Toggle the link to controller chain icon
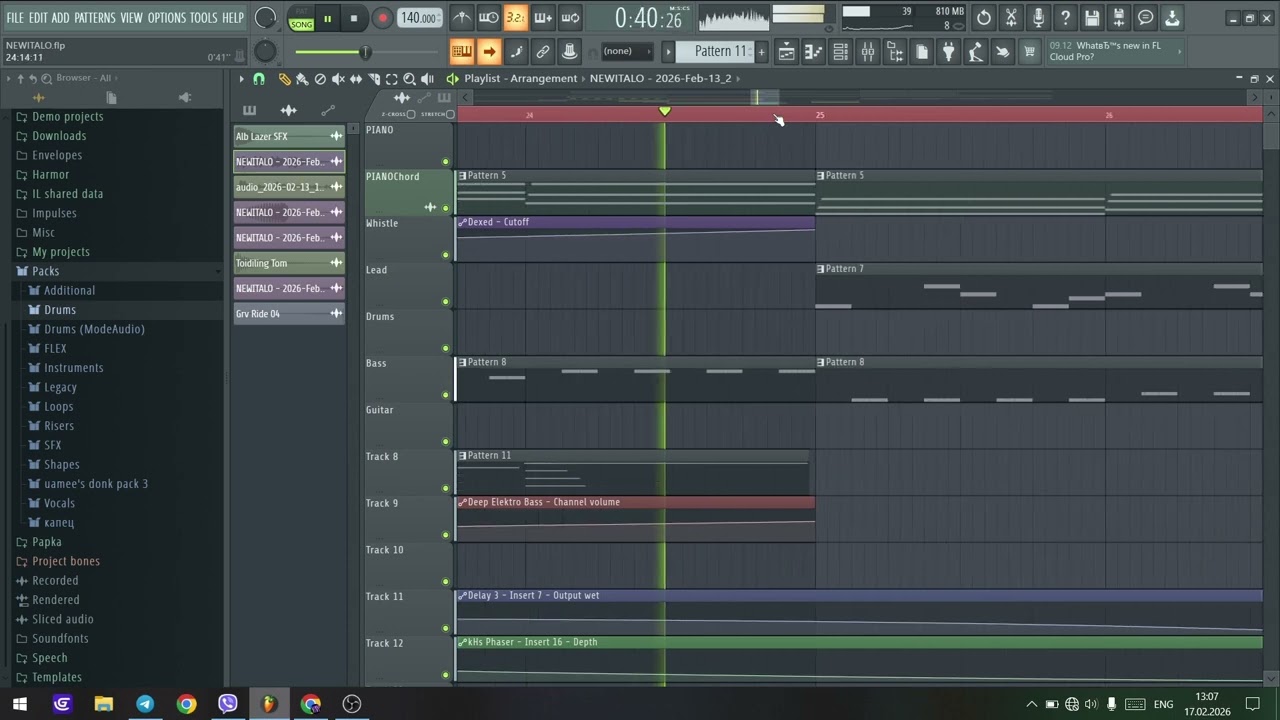1280x720 pixels. pyautogui.click(x=542, y=51)
